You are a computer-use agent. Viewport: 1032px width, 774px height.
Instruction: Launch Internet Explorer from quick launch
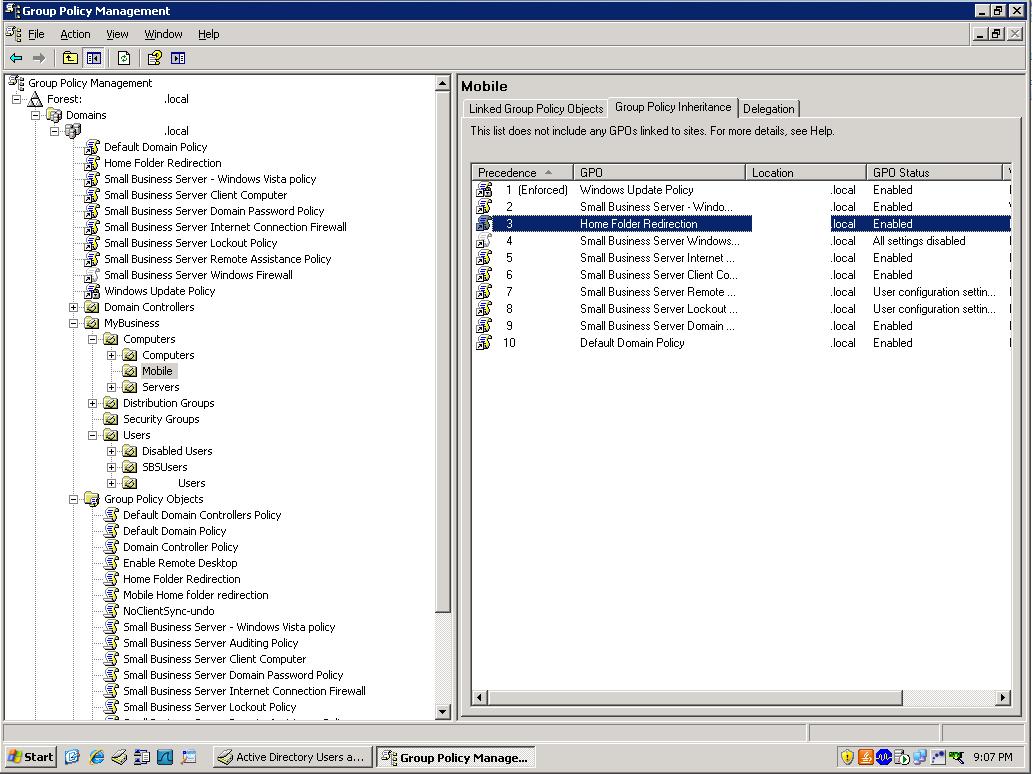(x=96, y=757)
